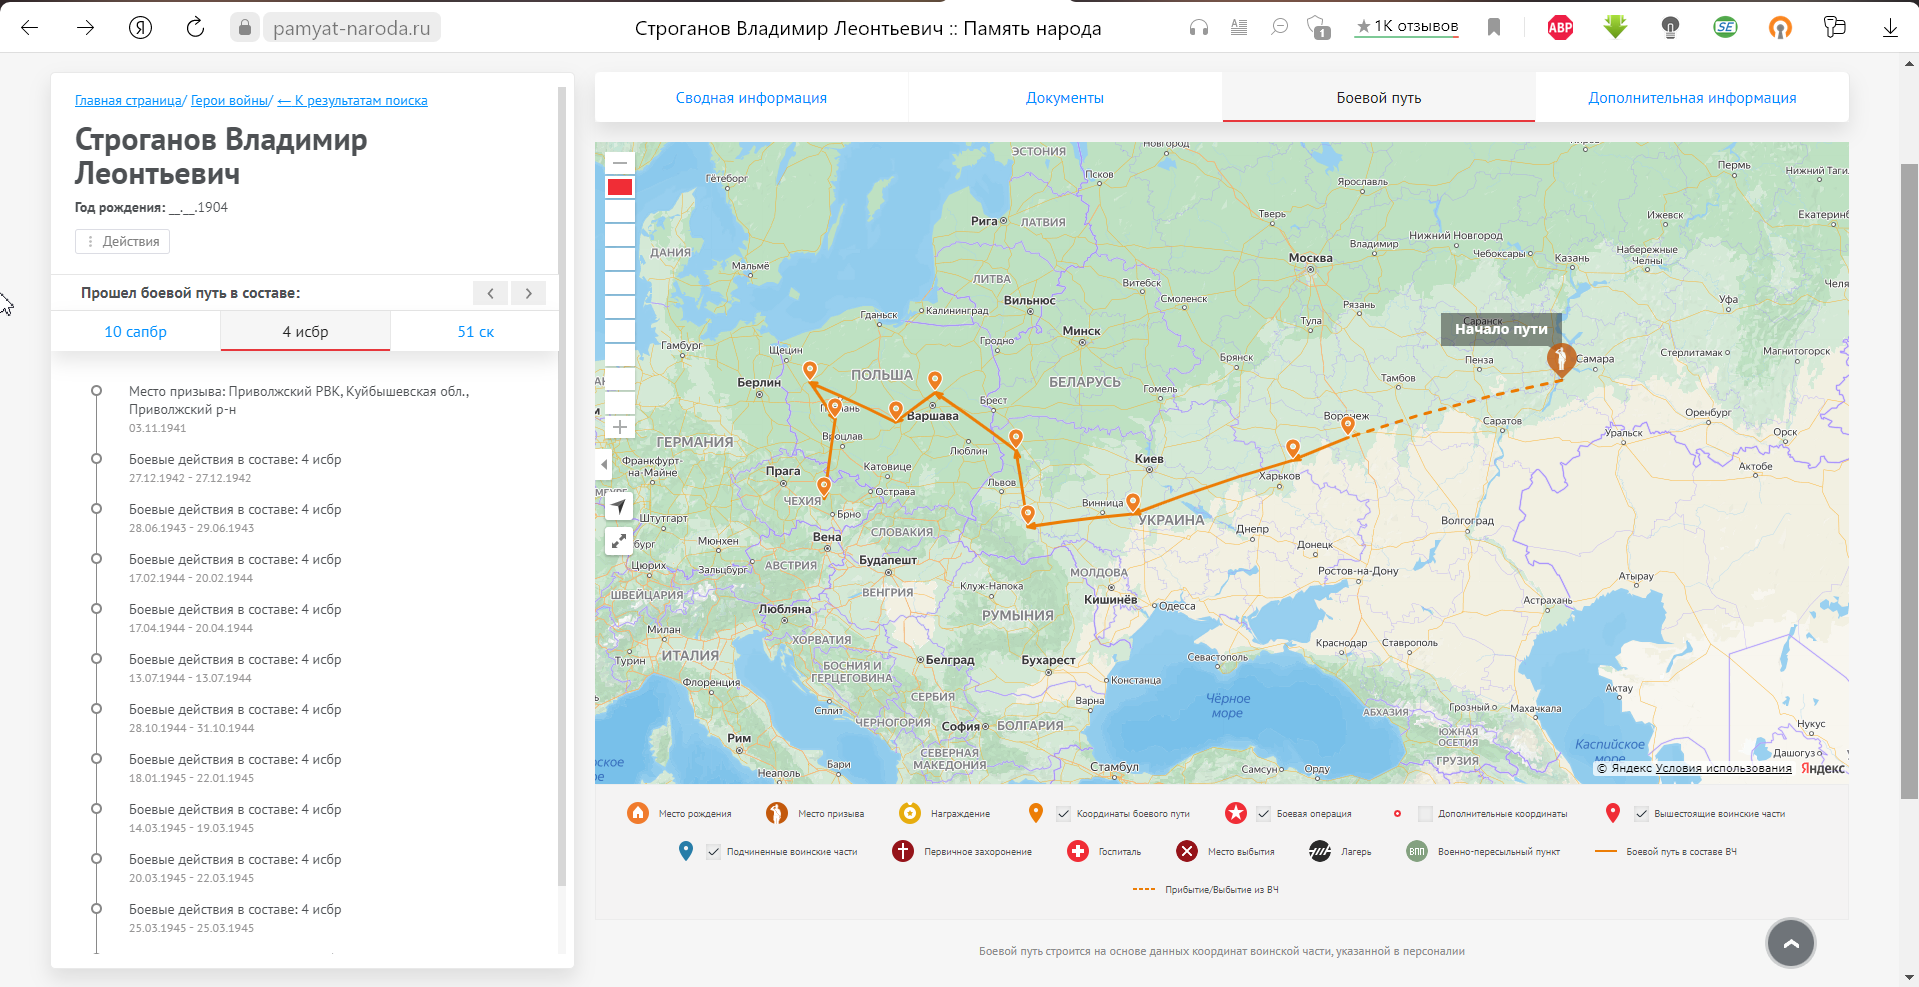Uncheck 'Координаты боевого пути' checkbox

1063,814
